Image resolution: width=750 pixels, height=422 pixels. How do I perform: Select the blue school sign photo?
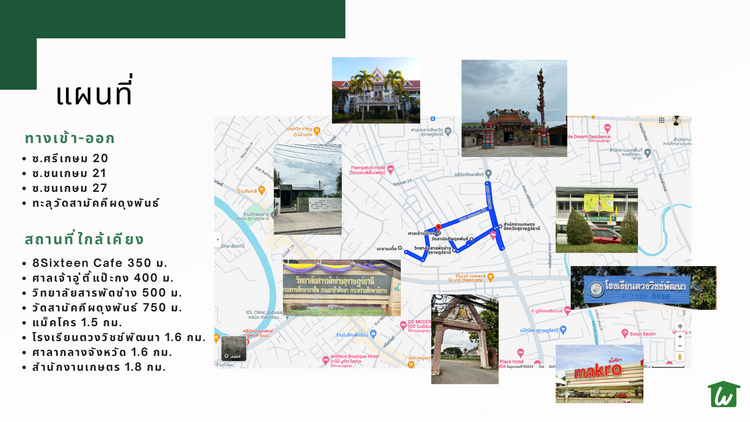(643, 287)
